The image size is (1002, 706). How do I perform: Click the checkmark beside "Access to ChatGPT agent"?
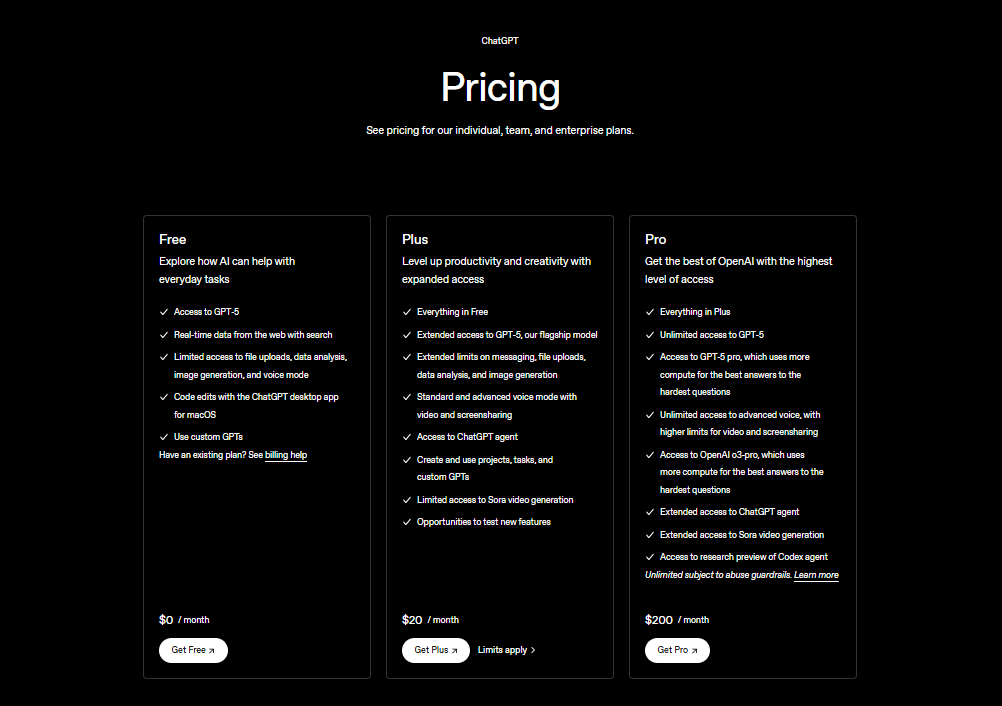click(406, 437)
